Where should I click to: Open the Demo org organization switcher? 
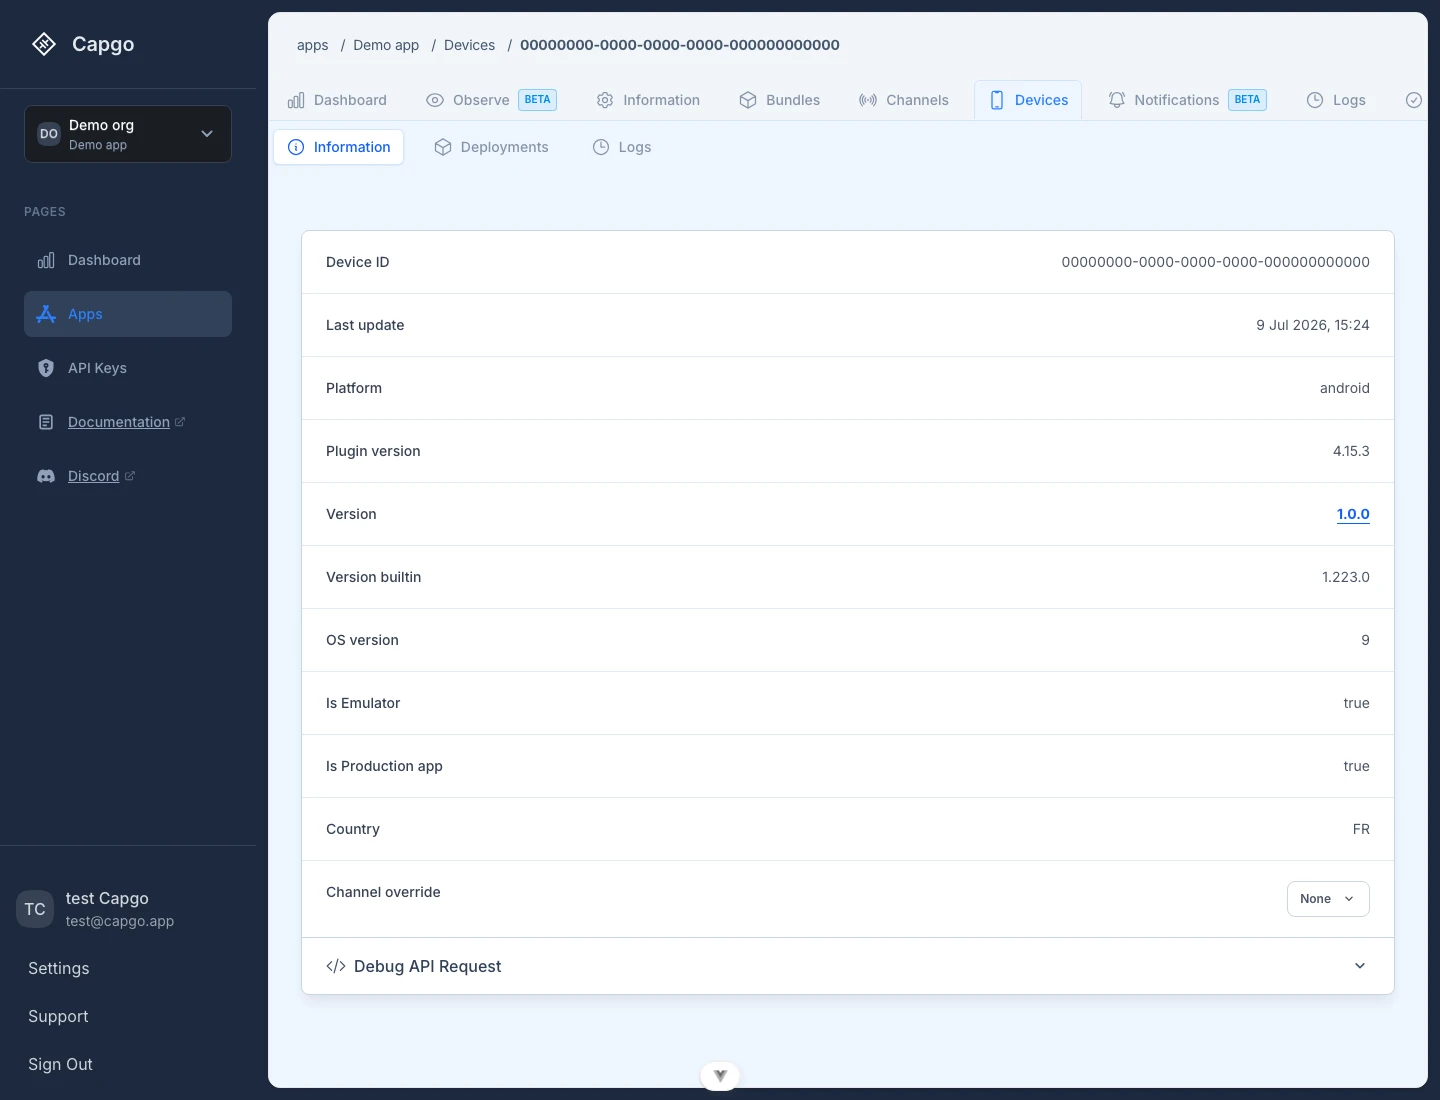click(128, 134)
